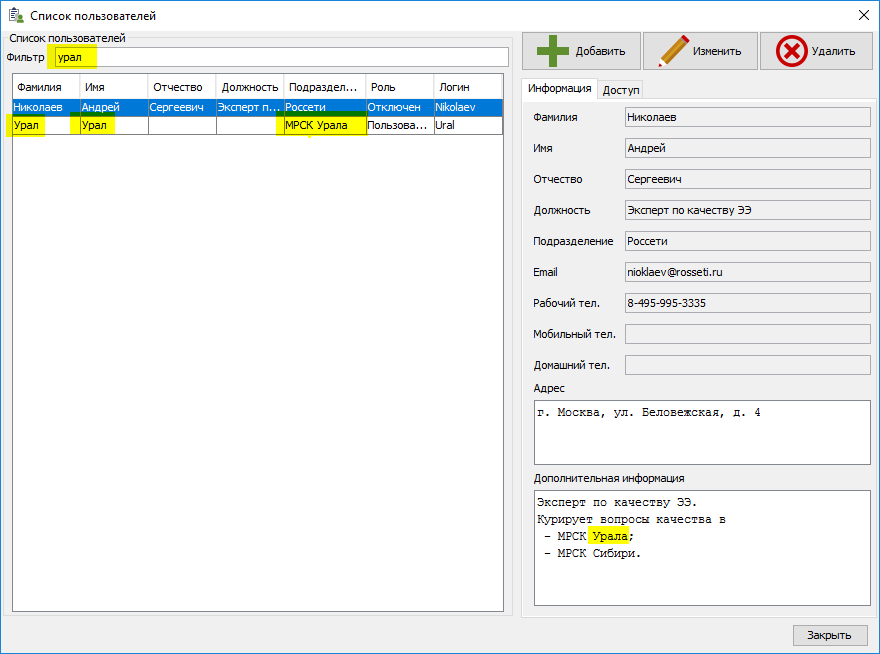Click the Адрес text area

tap(702, 432)
